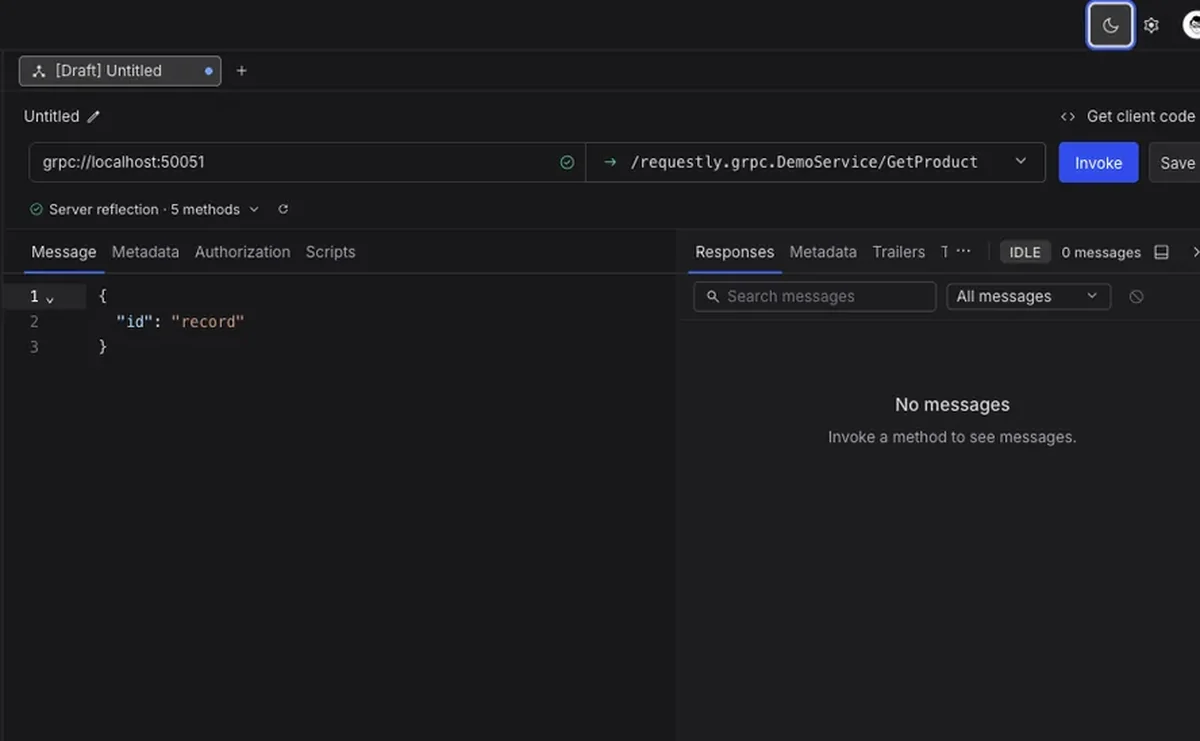Open the Scripts tab
This screenshot has height=741, width=1200.
click(x=330, y=252)
